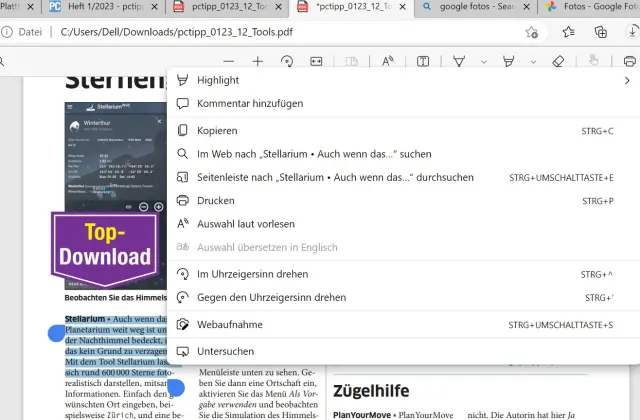
Task: Add this page to favorites with star icon
Action: click(532, 32)
